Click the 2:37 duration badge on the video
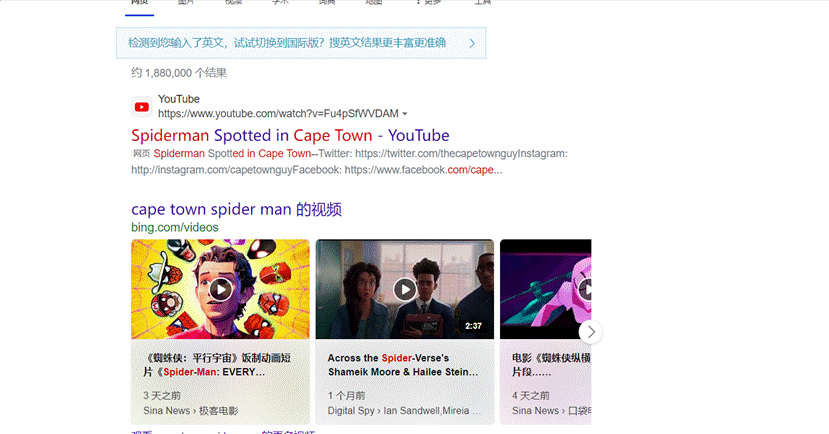829x434 pixels. [473, 326]
